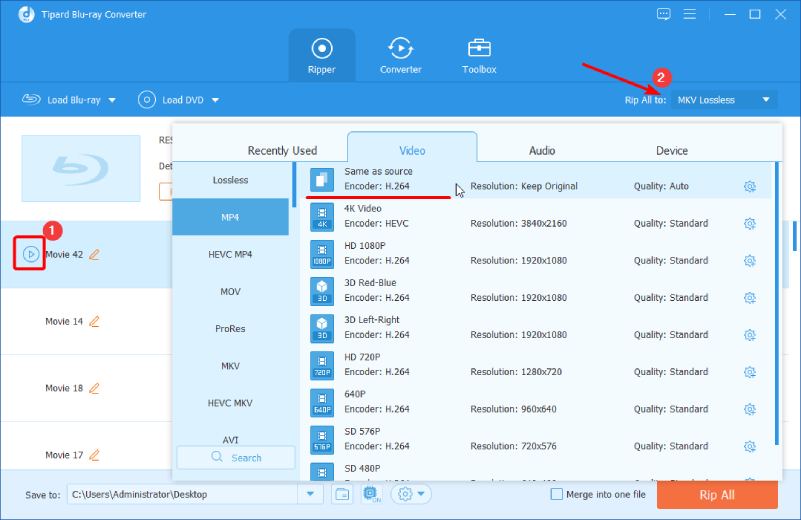Open settings gear for HD 720P preset
The image size is (801, 520).
click(x=749, y=372)
